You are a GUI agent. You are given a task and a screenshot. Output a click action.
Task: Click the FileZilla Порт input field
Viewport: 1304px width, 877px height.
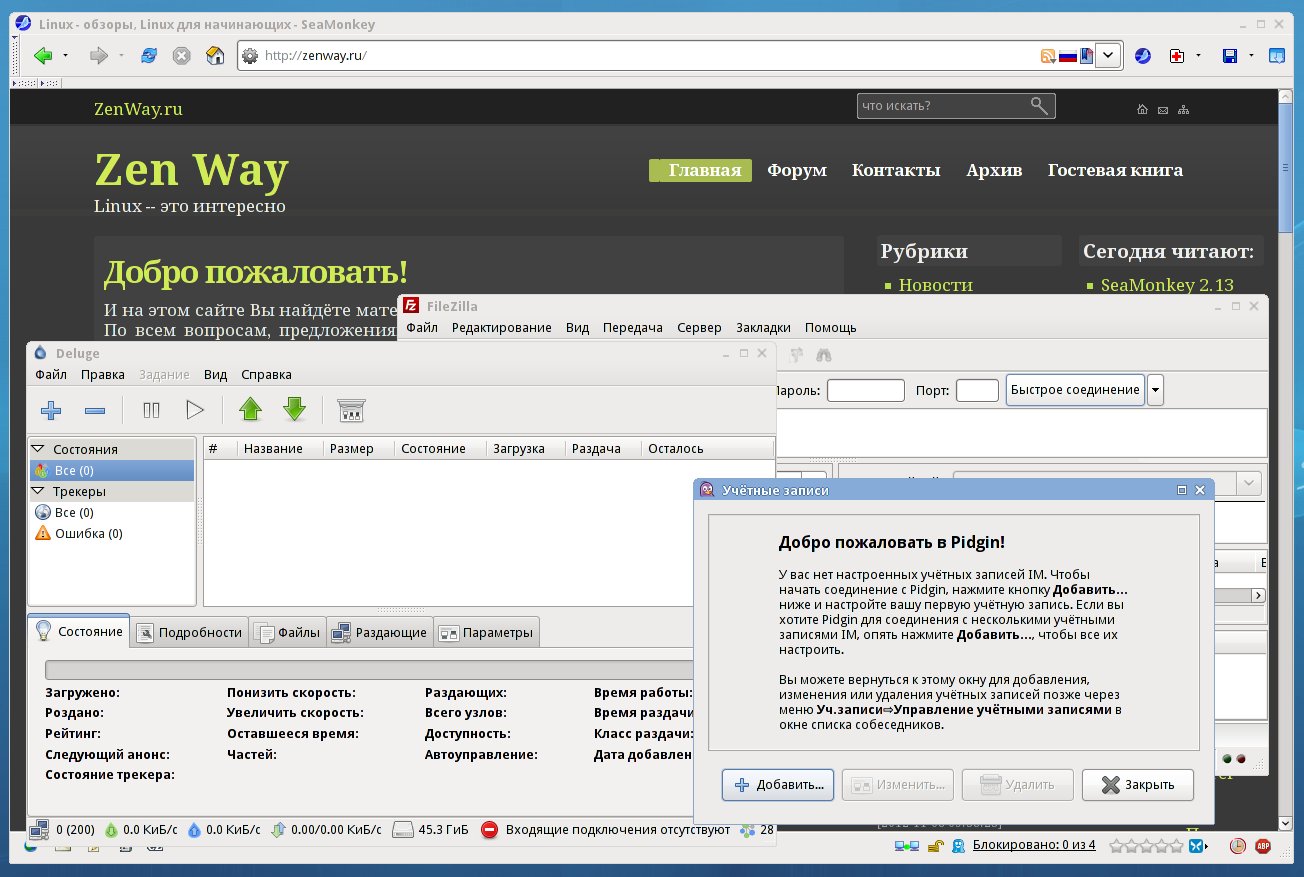[977, 390]
